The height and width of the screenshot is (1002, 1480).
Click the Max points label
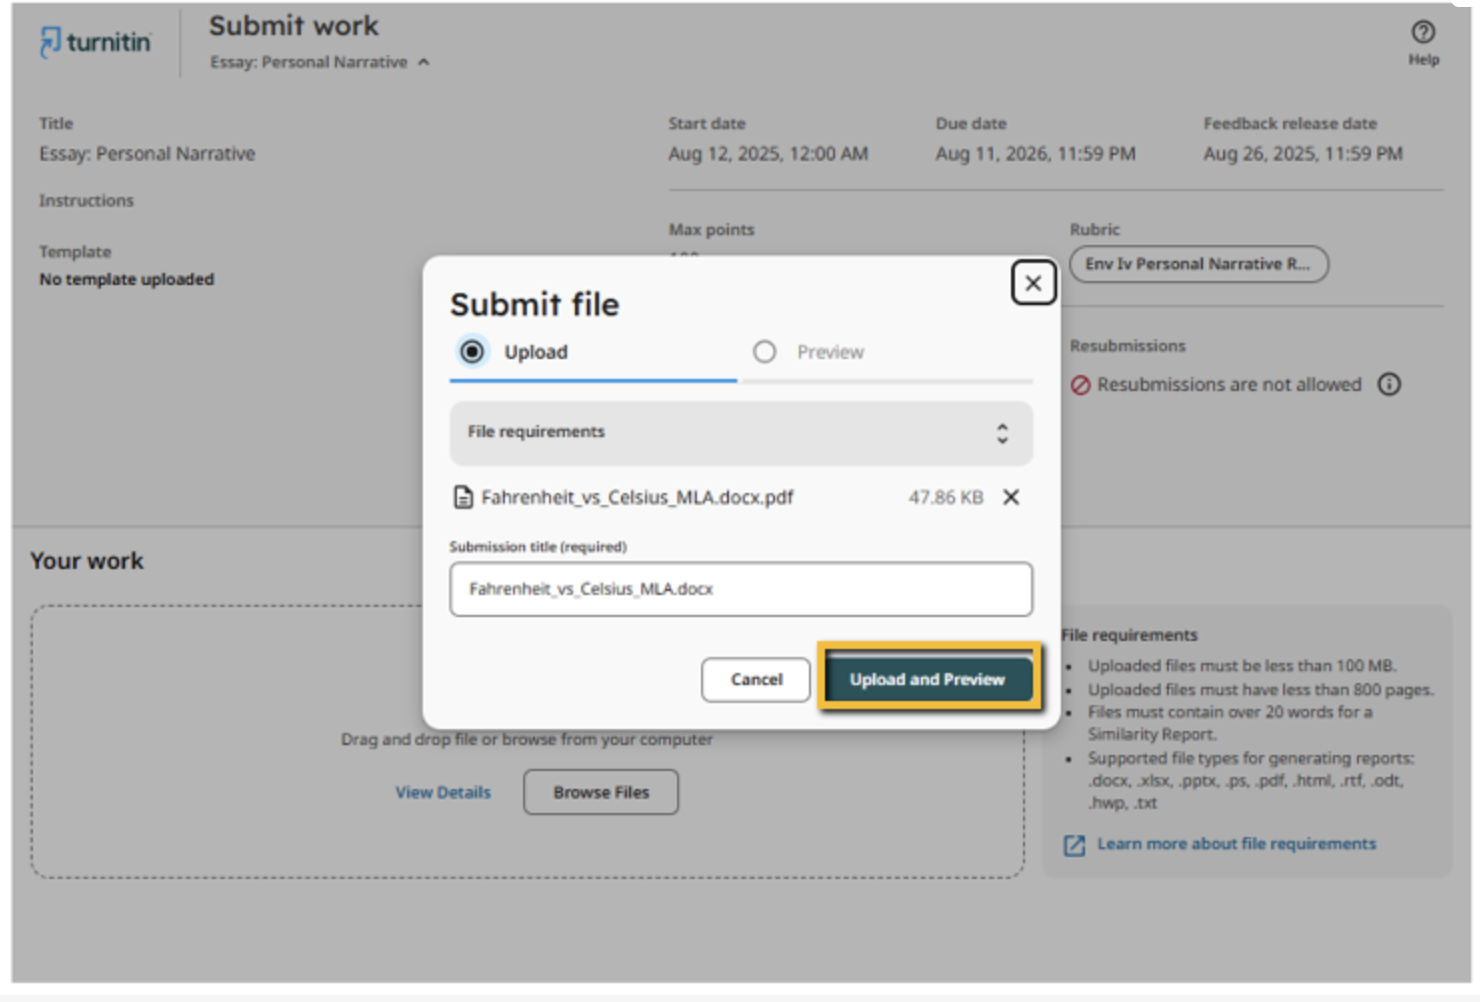coord(711,230)
